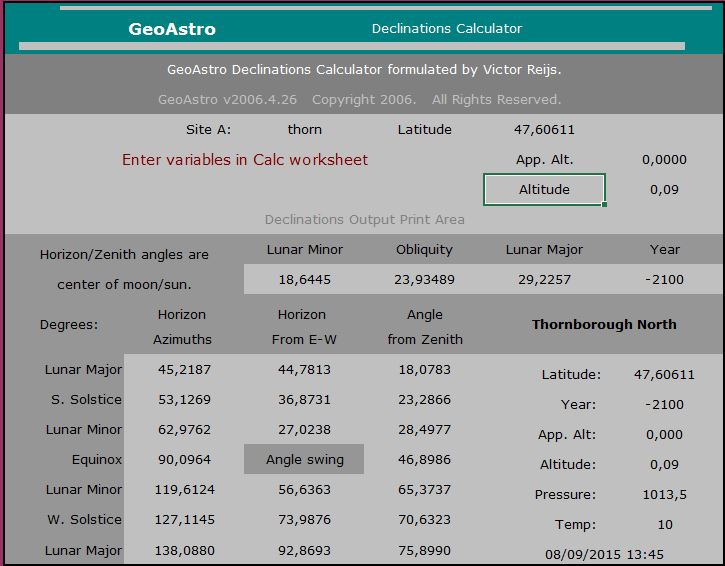Select Lunar Major value 29,2257
The height and width of the screenshot is (566, 725).
[x=544, y=280]
